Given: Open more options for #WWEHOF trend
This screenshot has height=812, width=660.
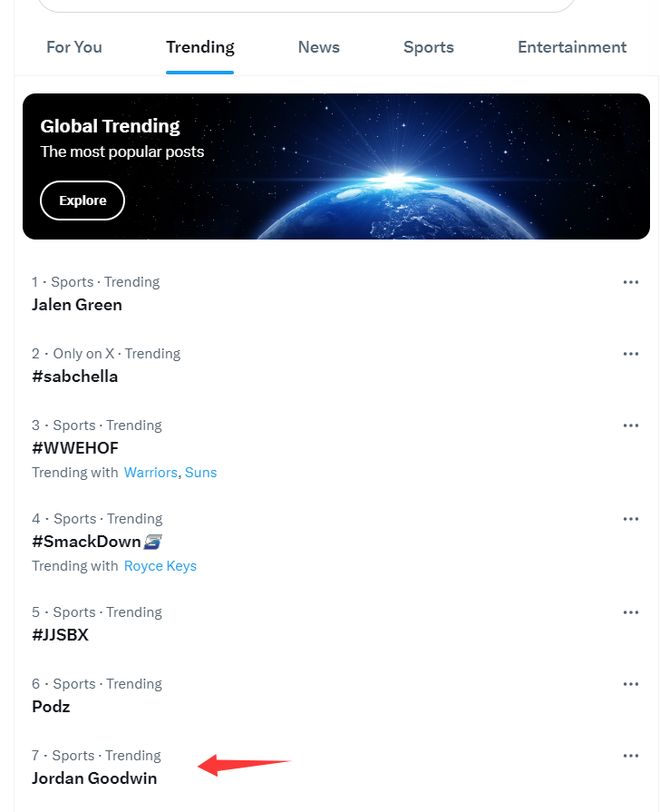Looking at the screenshot, I should (630, 425).
